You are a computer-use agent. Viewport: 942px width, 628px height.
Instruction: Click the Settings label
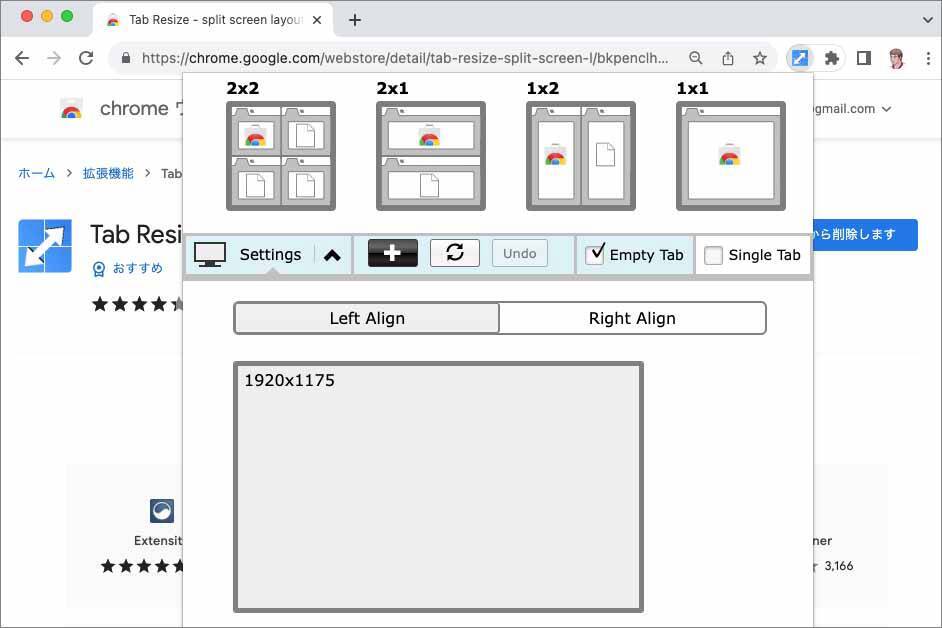click(270, 255)
